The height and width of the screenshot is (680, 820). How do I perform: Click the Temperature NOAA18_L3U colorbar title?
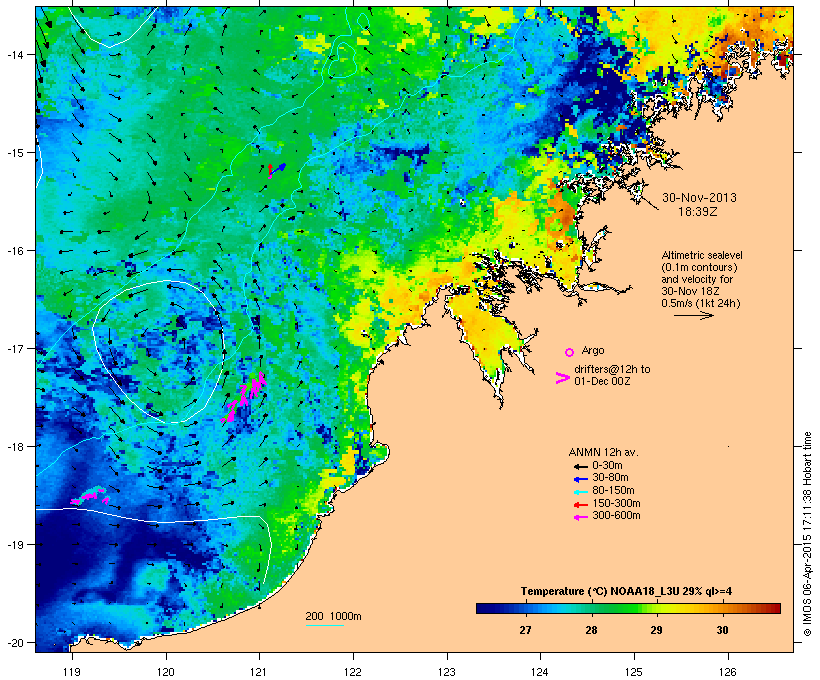pos(626,591)
